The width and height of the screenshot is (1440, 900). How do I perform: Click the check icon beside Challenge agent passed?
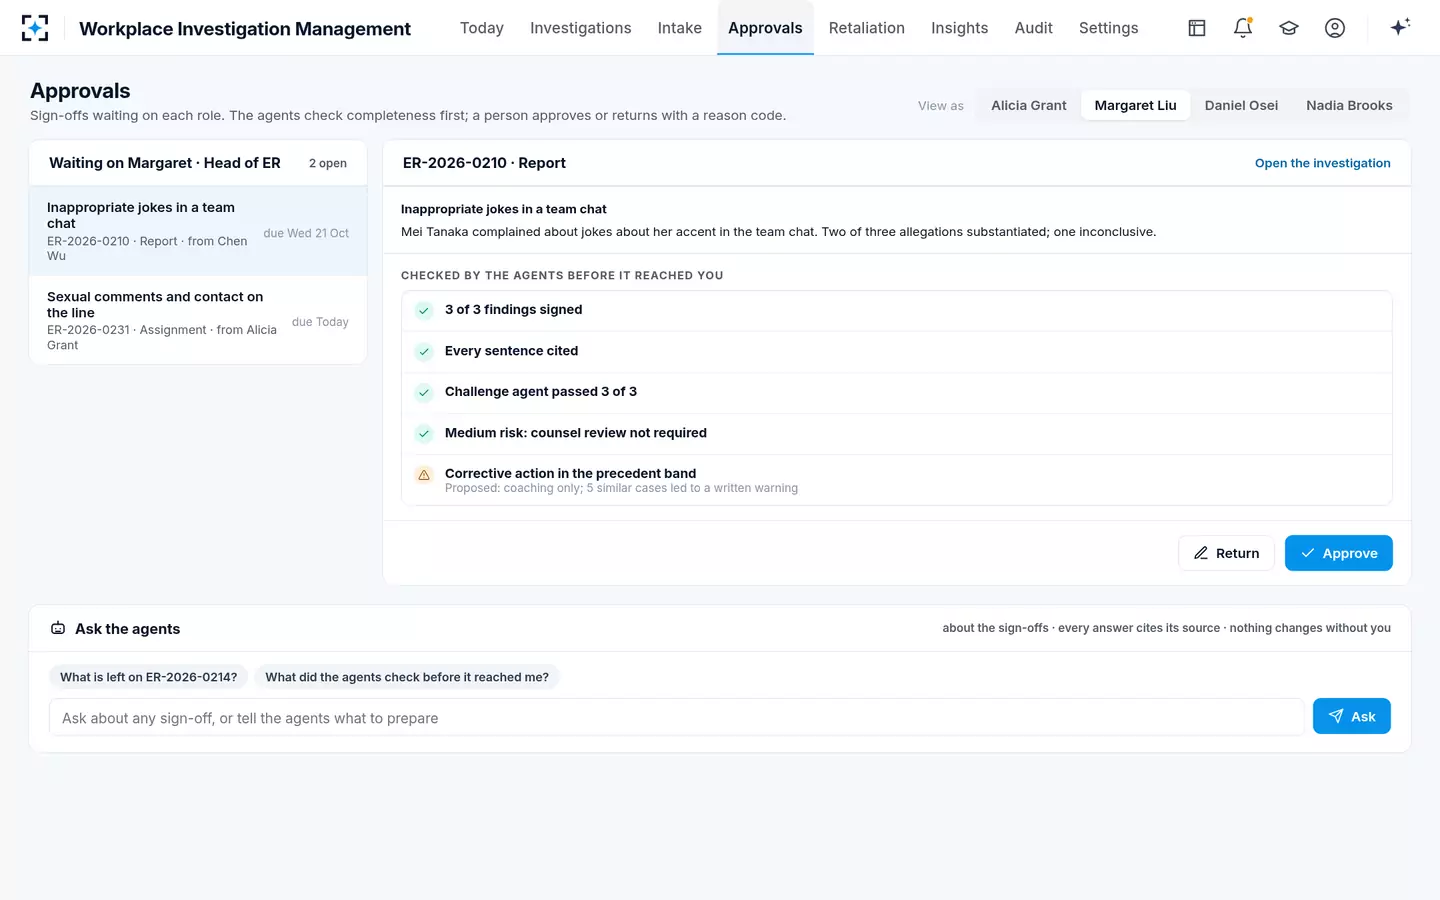coord(424,392)
